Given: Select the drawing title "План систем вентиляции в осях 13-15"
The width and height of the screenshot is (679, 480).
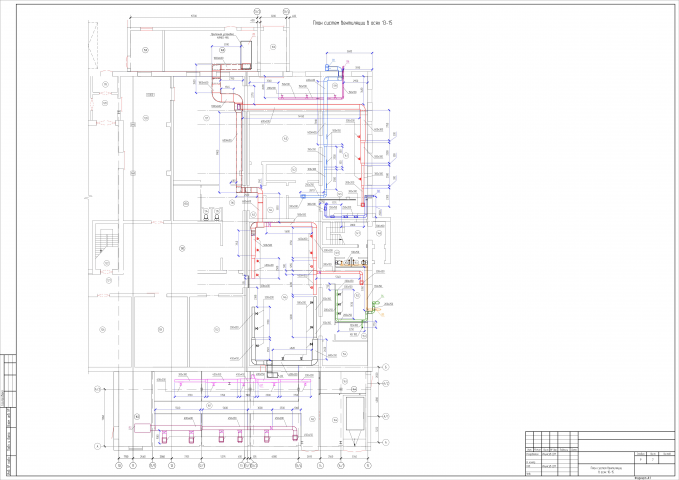Looking at the screenshot, I should click(352, 23).
